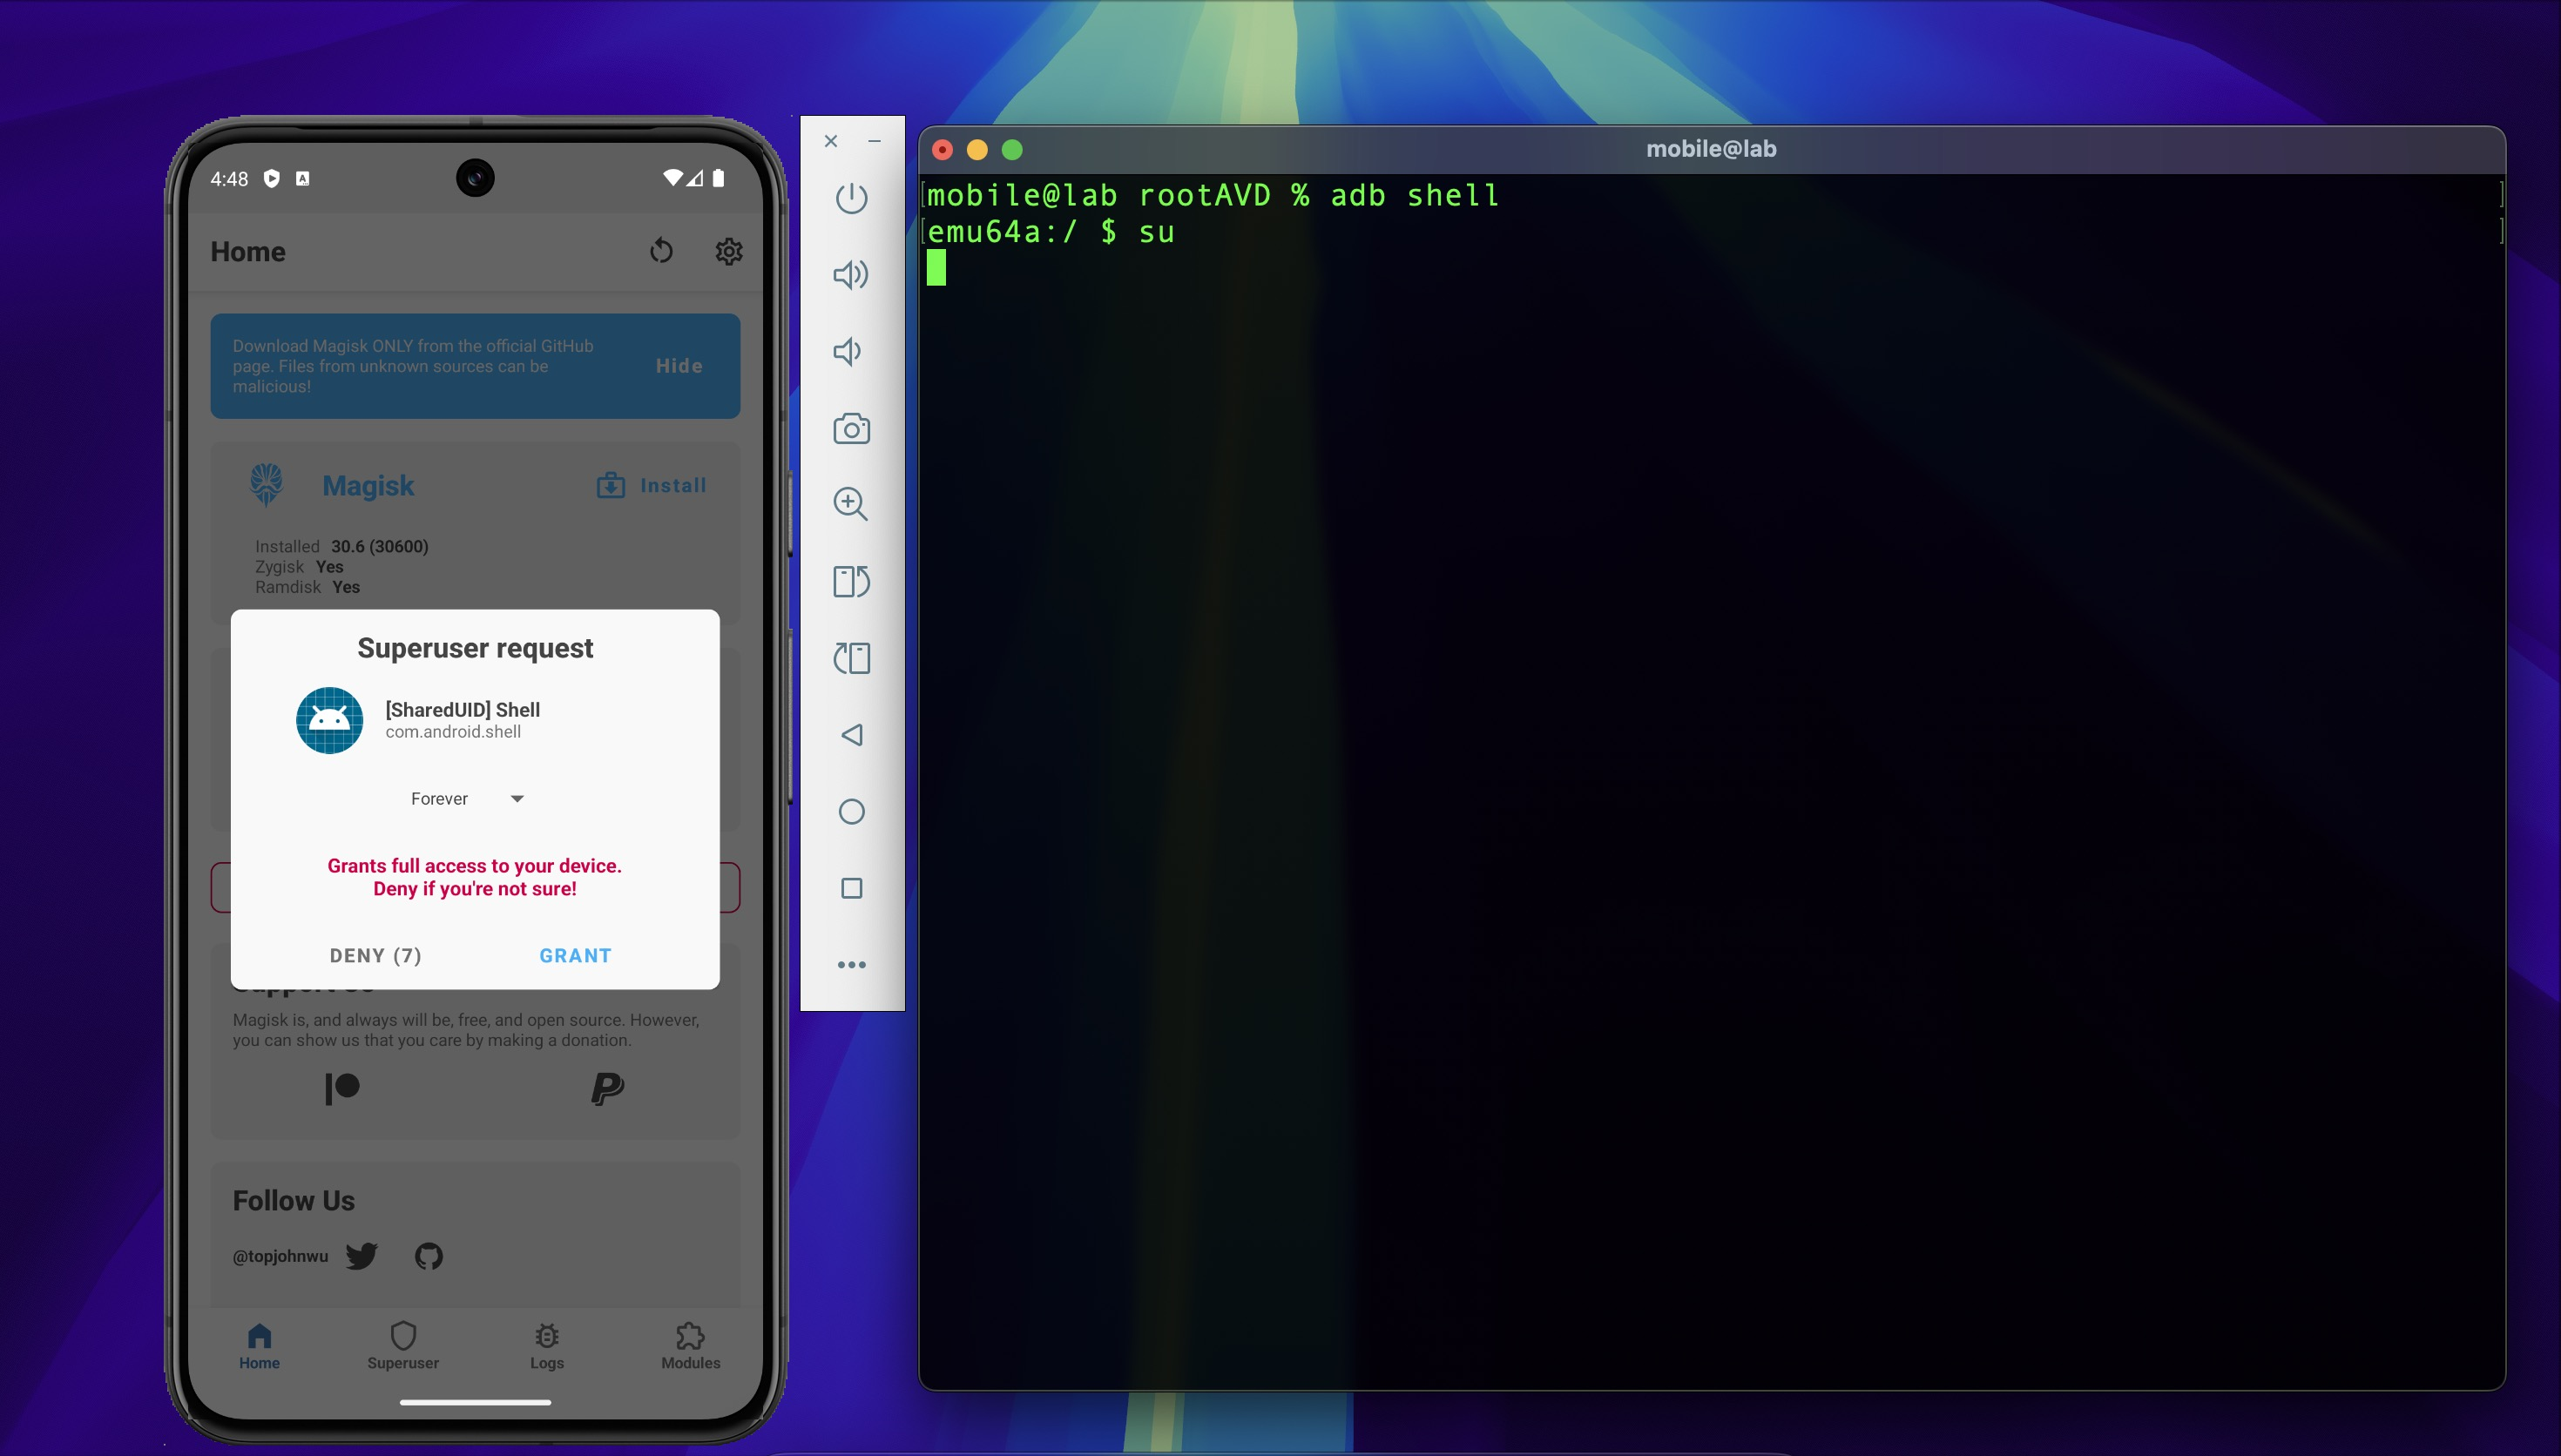Click the @topjohnwu handle text

[x=280, y=1256]
